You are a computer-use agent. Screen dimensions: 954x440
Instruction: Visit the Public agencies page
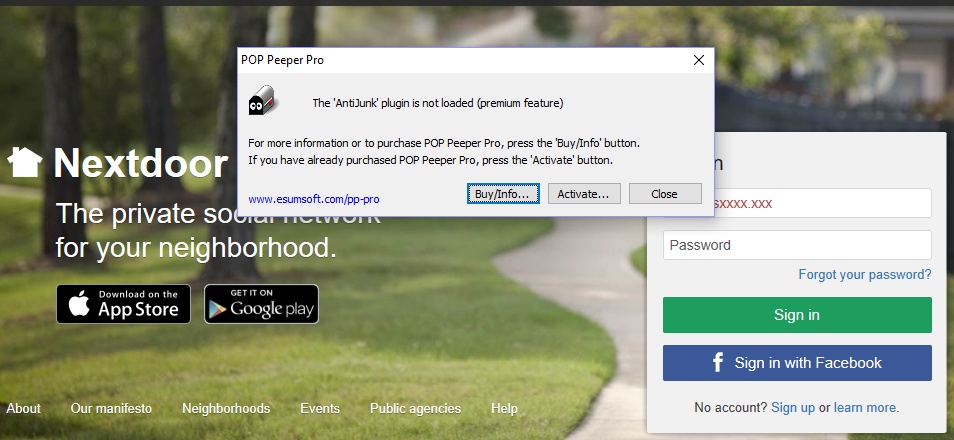point(416,408)
